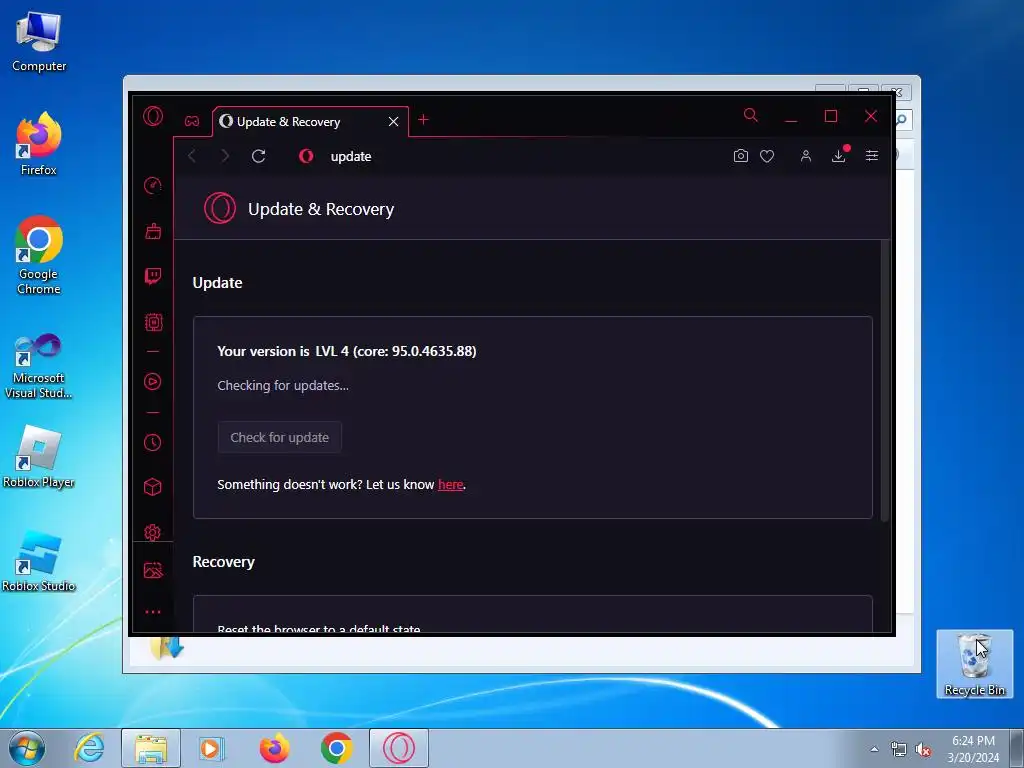Open the network tray icon
This screenshot has width=1024, height=768.
pos(899,749)
